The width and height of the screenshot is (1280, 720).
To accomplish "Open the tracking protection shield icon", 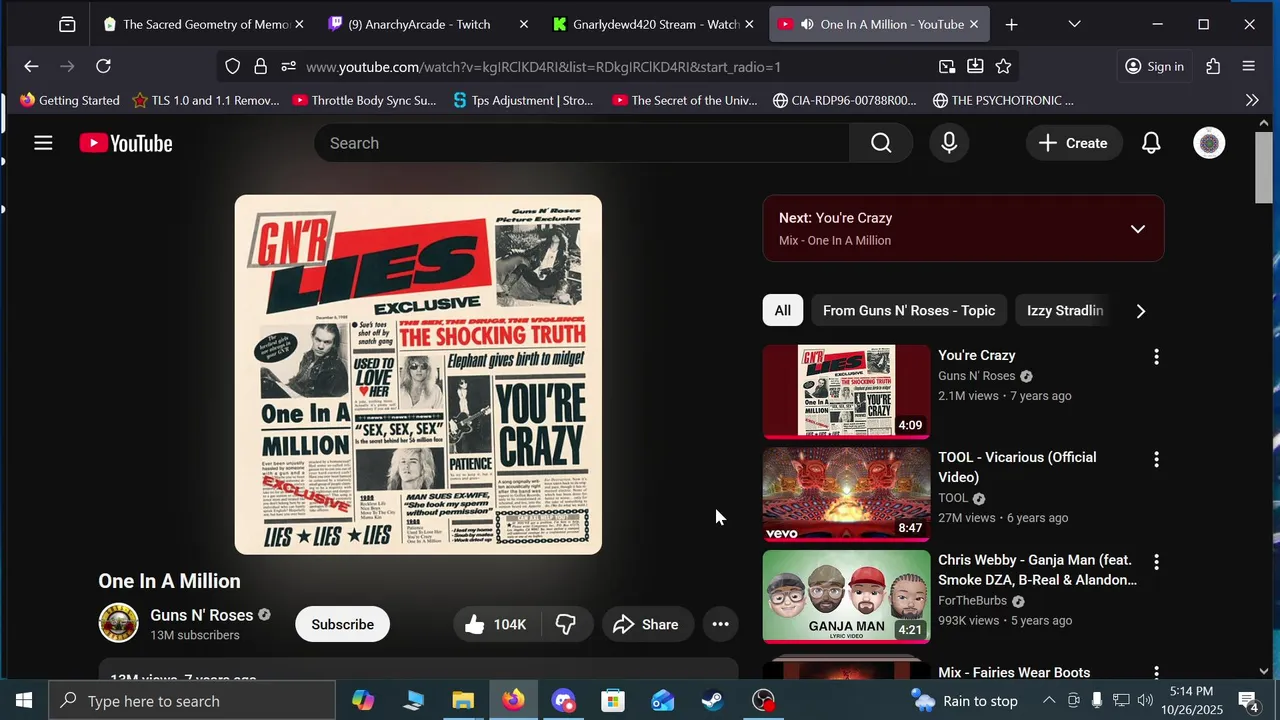I will click(x=232, y=66).
